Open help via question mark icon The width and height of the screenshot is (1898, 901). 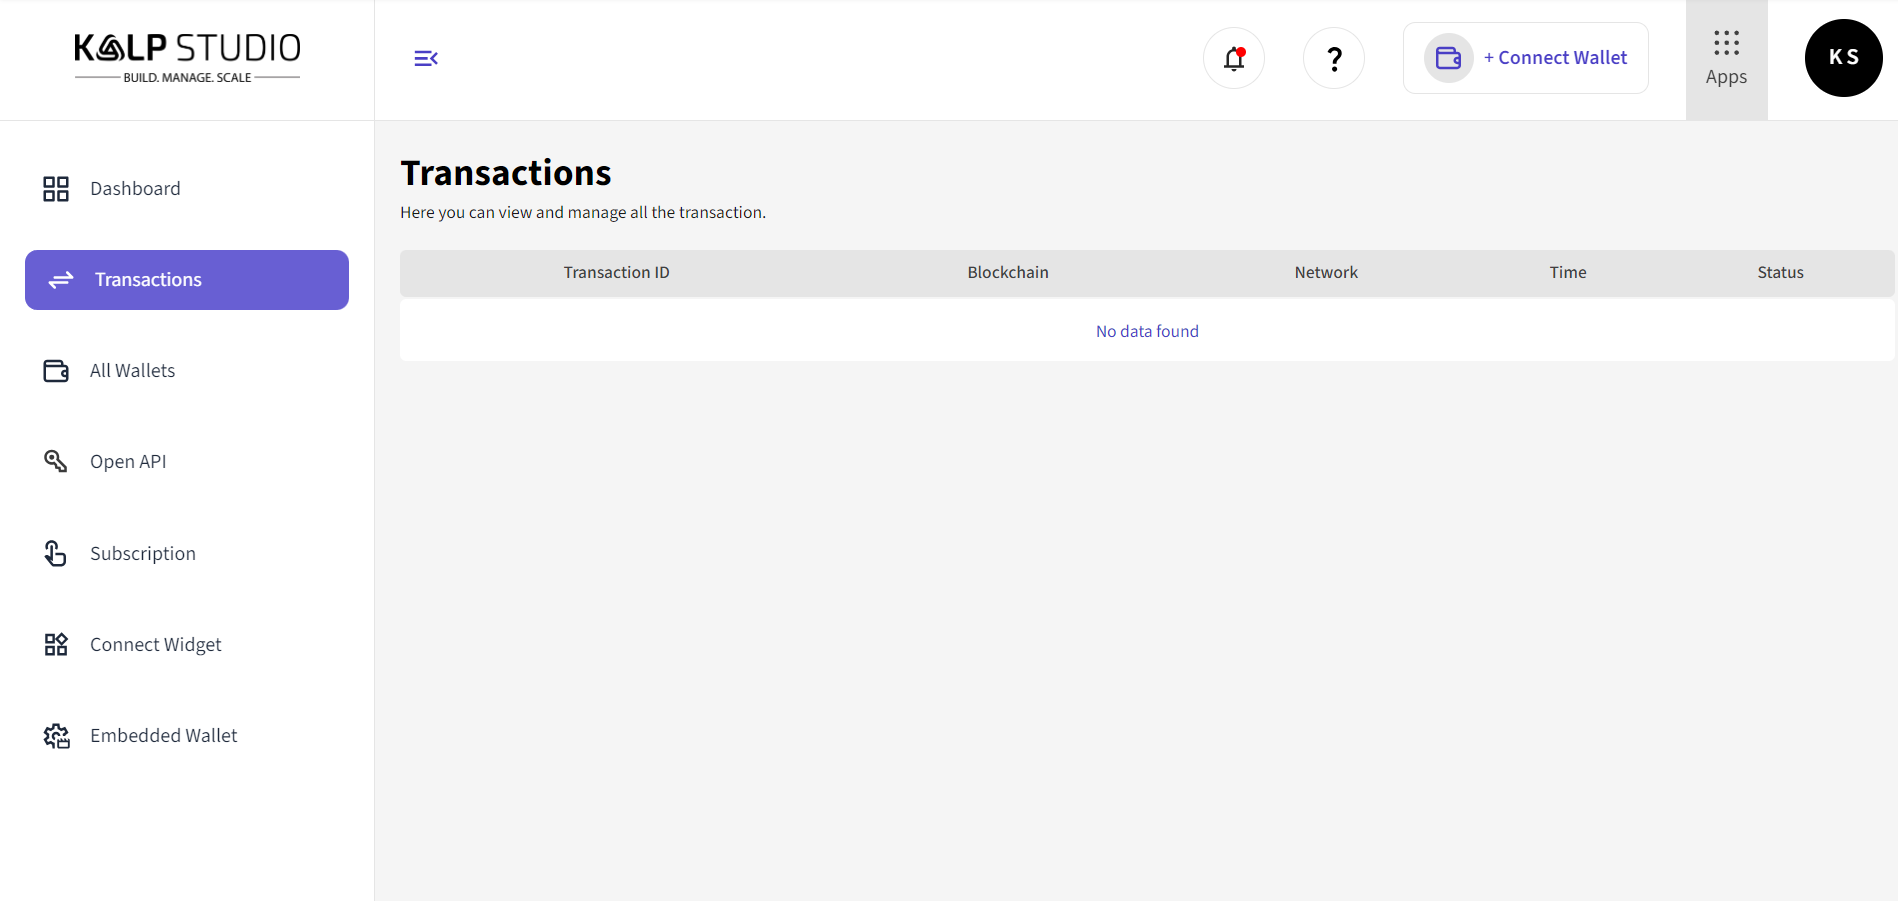point(1333,59)
